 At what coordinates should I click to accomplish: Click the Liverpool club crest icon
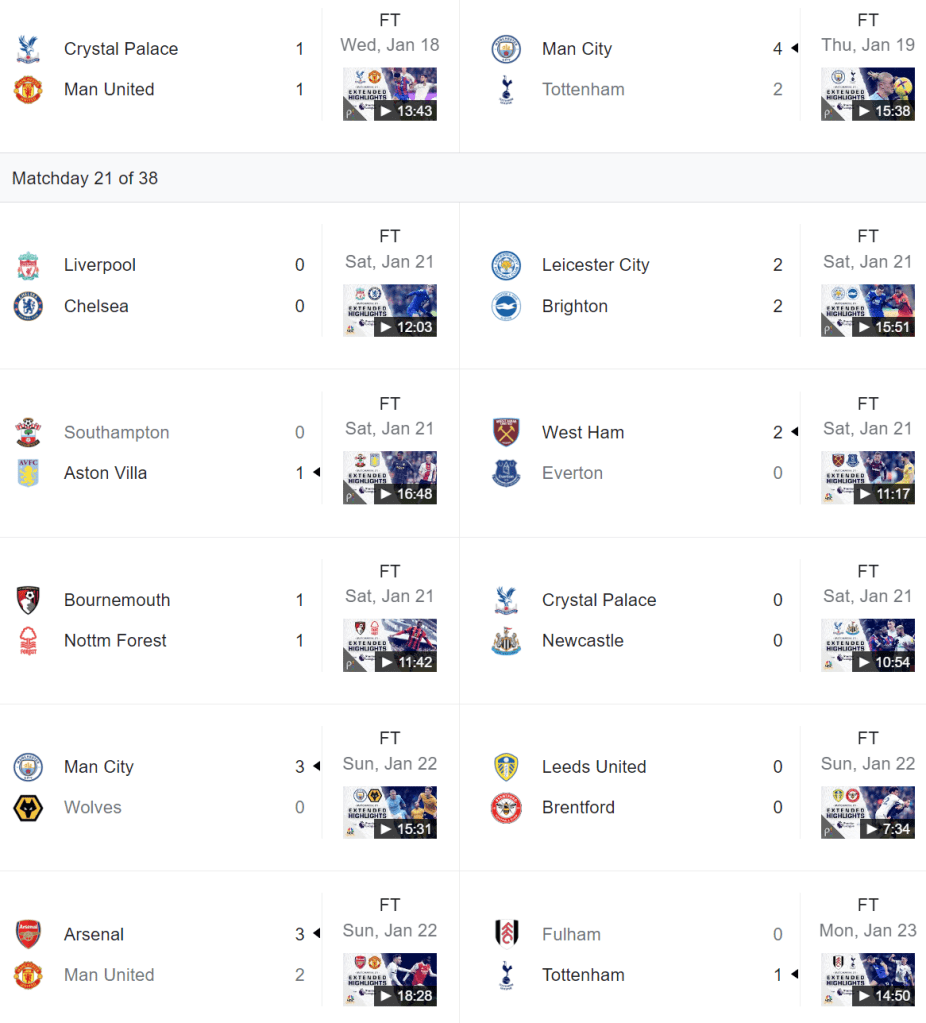[28, 266]
